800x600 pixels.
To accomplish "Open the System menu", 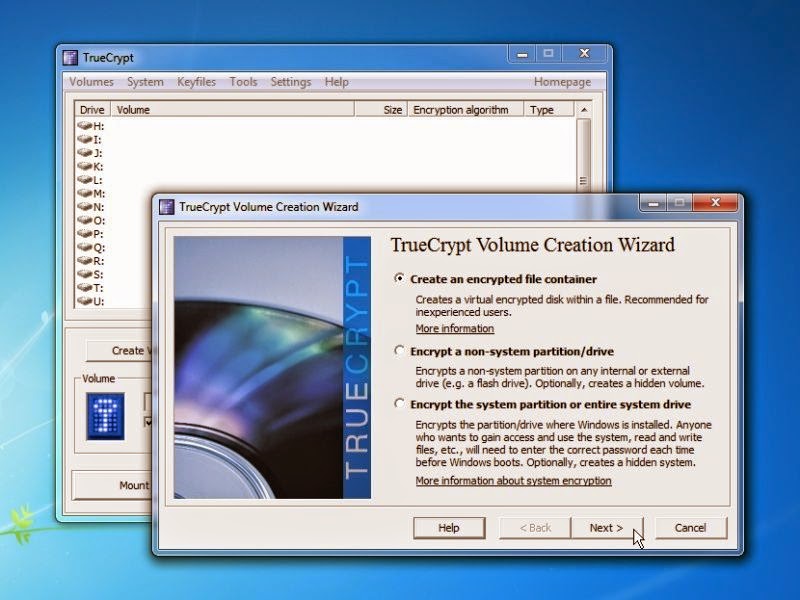I will [x=145, y=82].
